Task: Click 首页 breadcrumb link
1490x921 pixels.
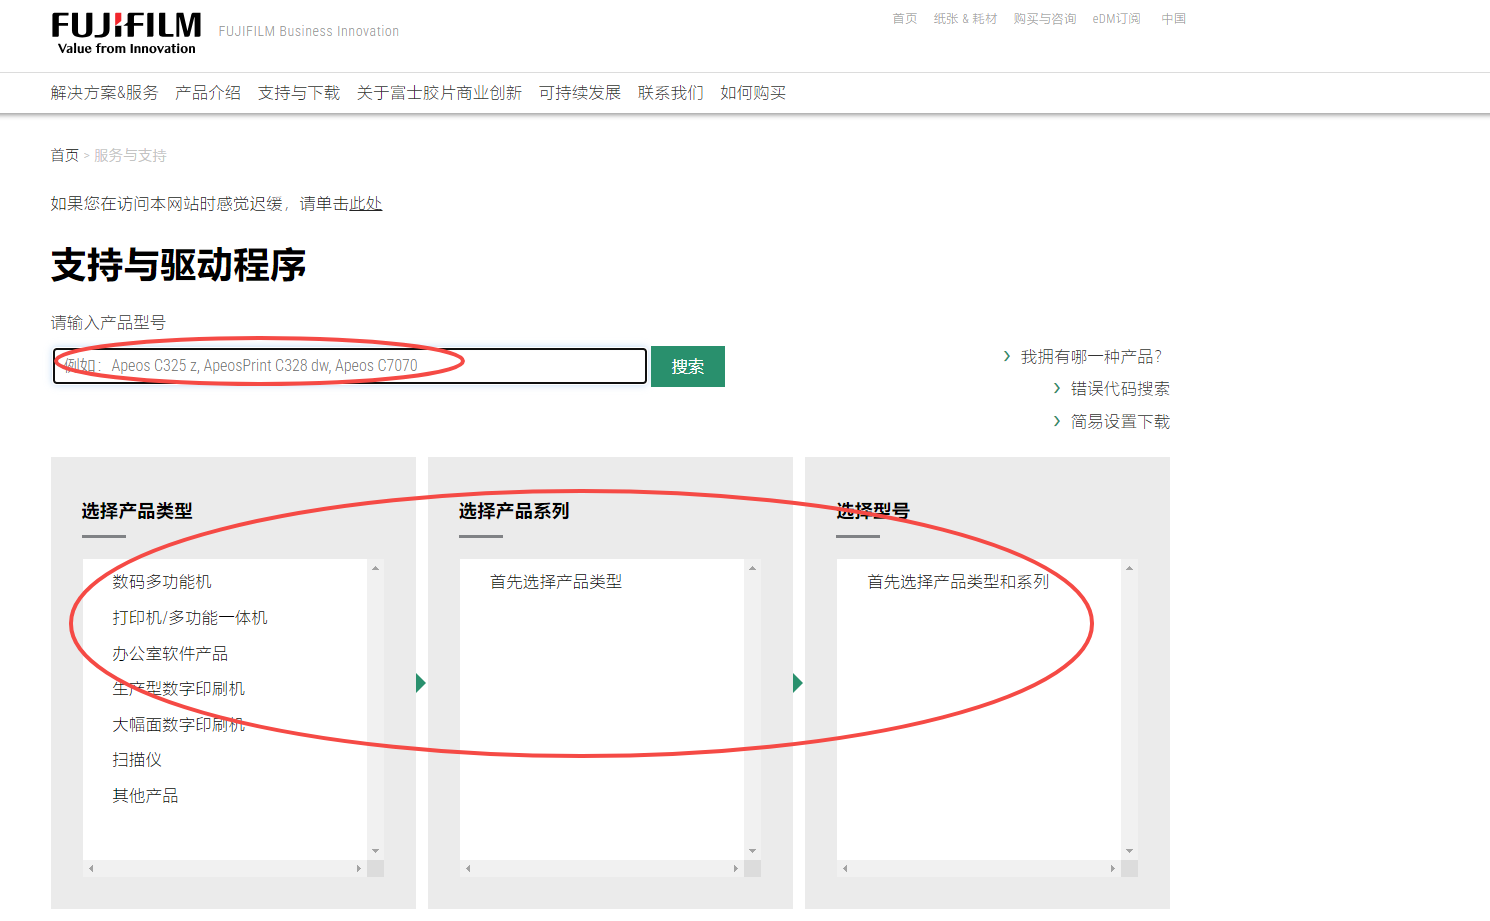Action: pos(64,156)
